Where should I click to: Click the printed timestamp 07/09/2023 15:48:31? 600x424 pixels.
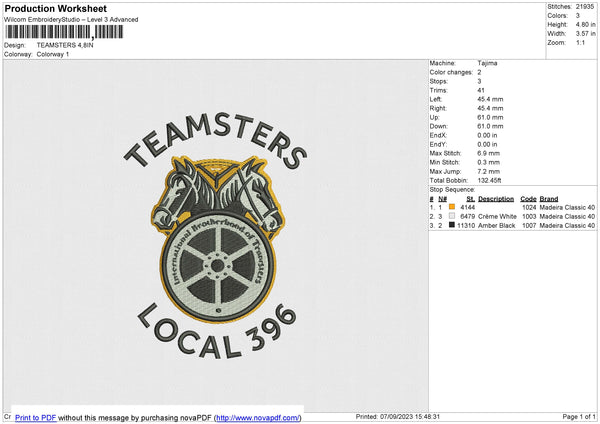pyautogui.click(x=410, y=416)
